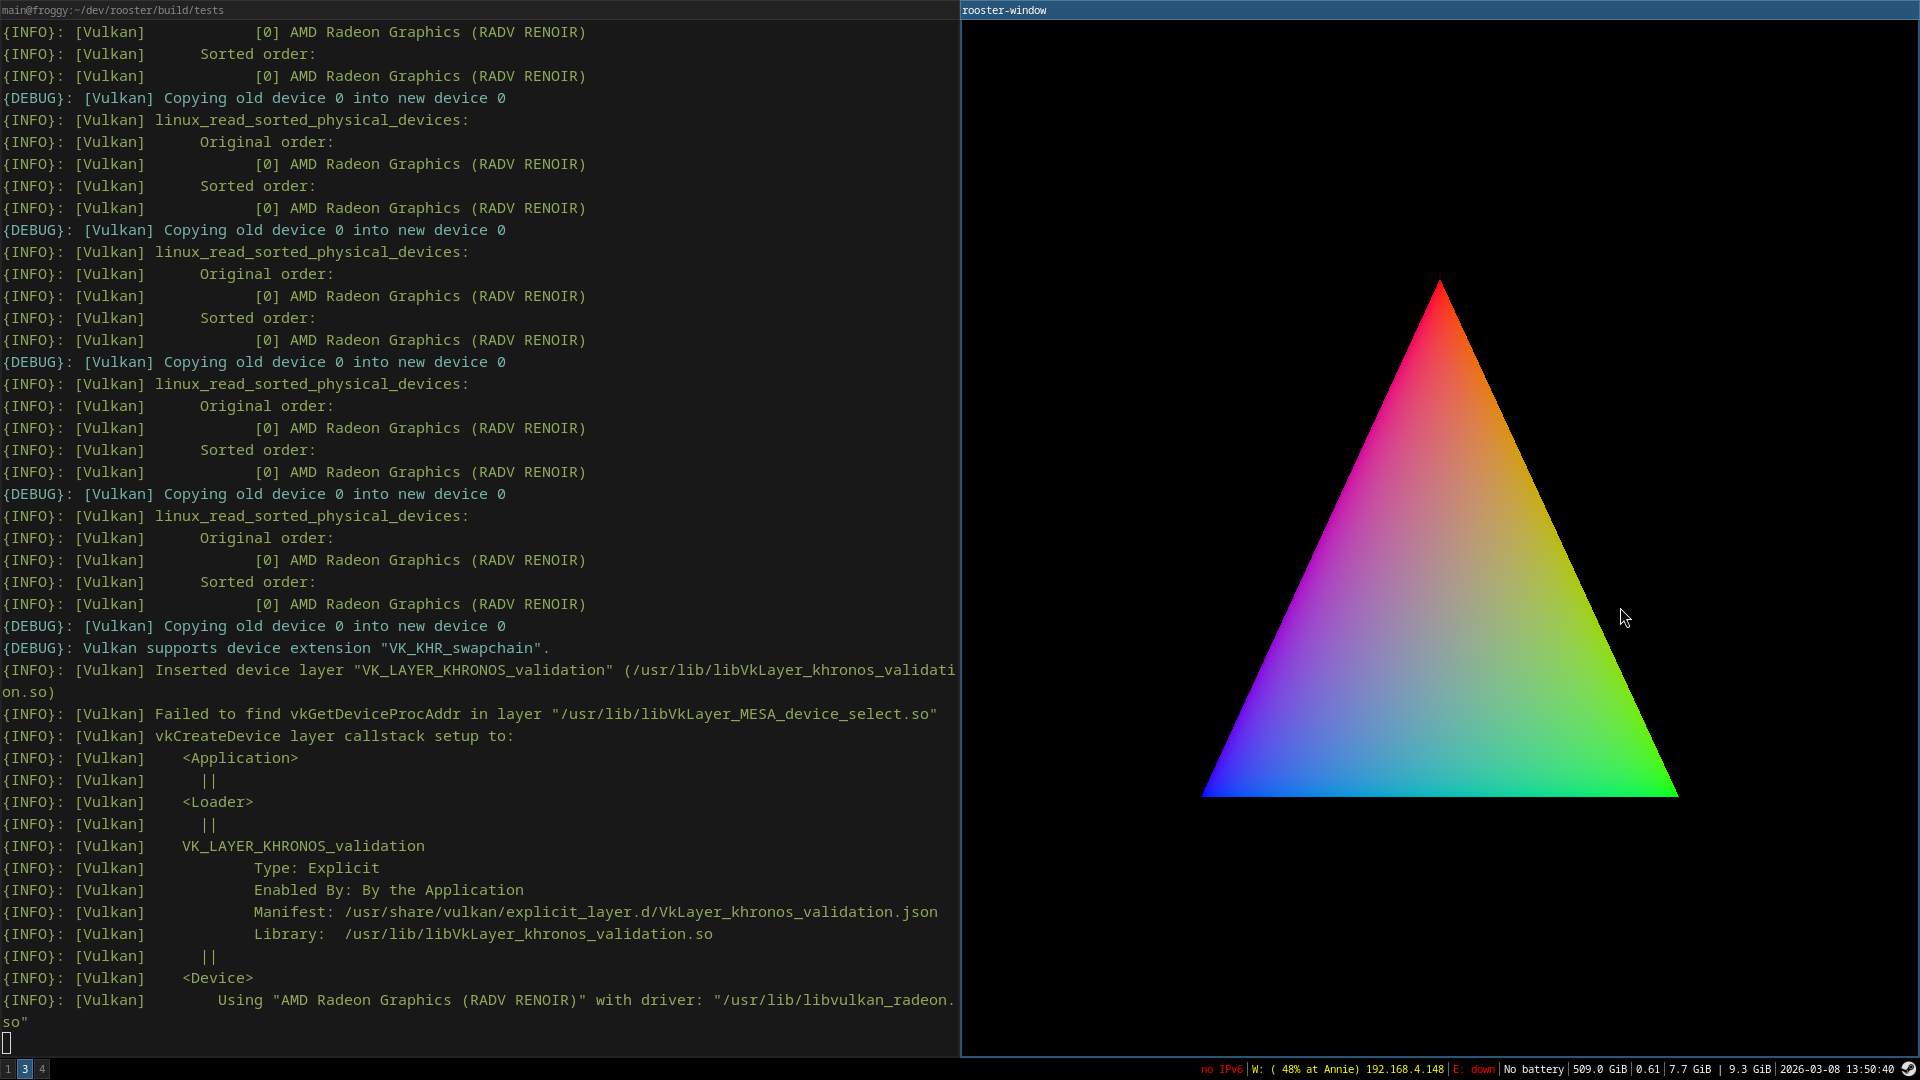Click the Steam tray icon
Image resolution: width=1920 pixels, height=1080 pixels.
coord(1908,1069)
